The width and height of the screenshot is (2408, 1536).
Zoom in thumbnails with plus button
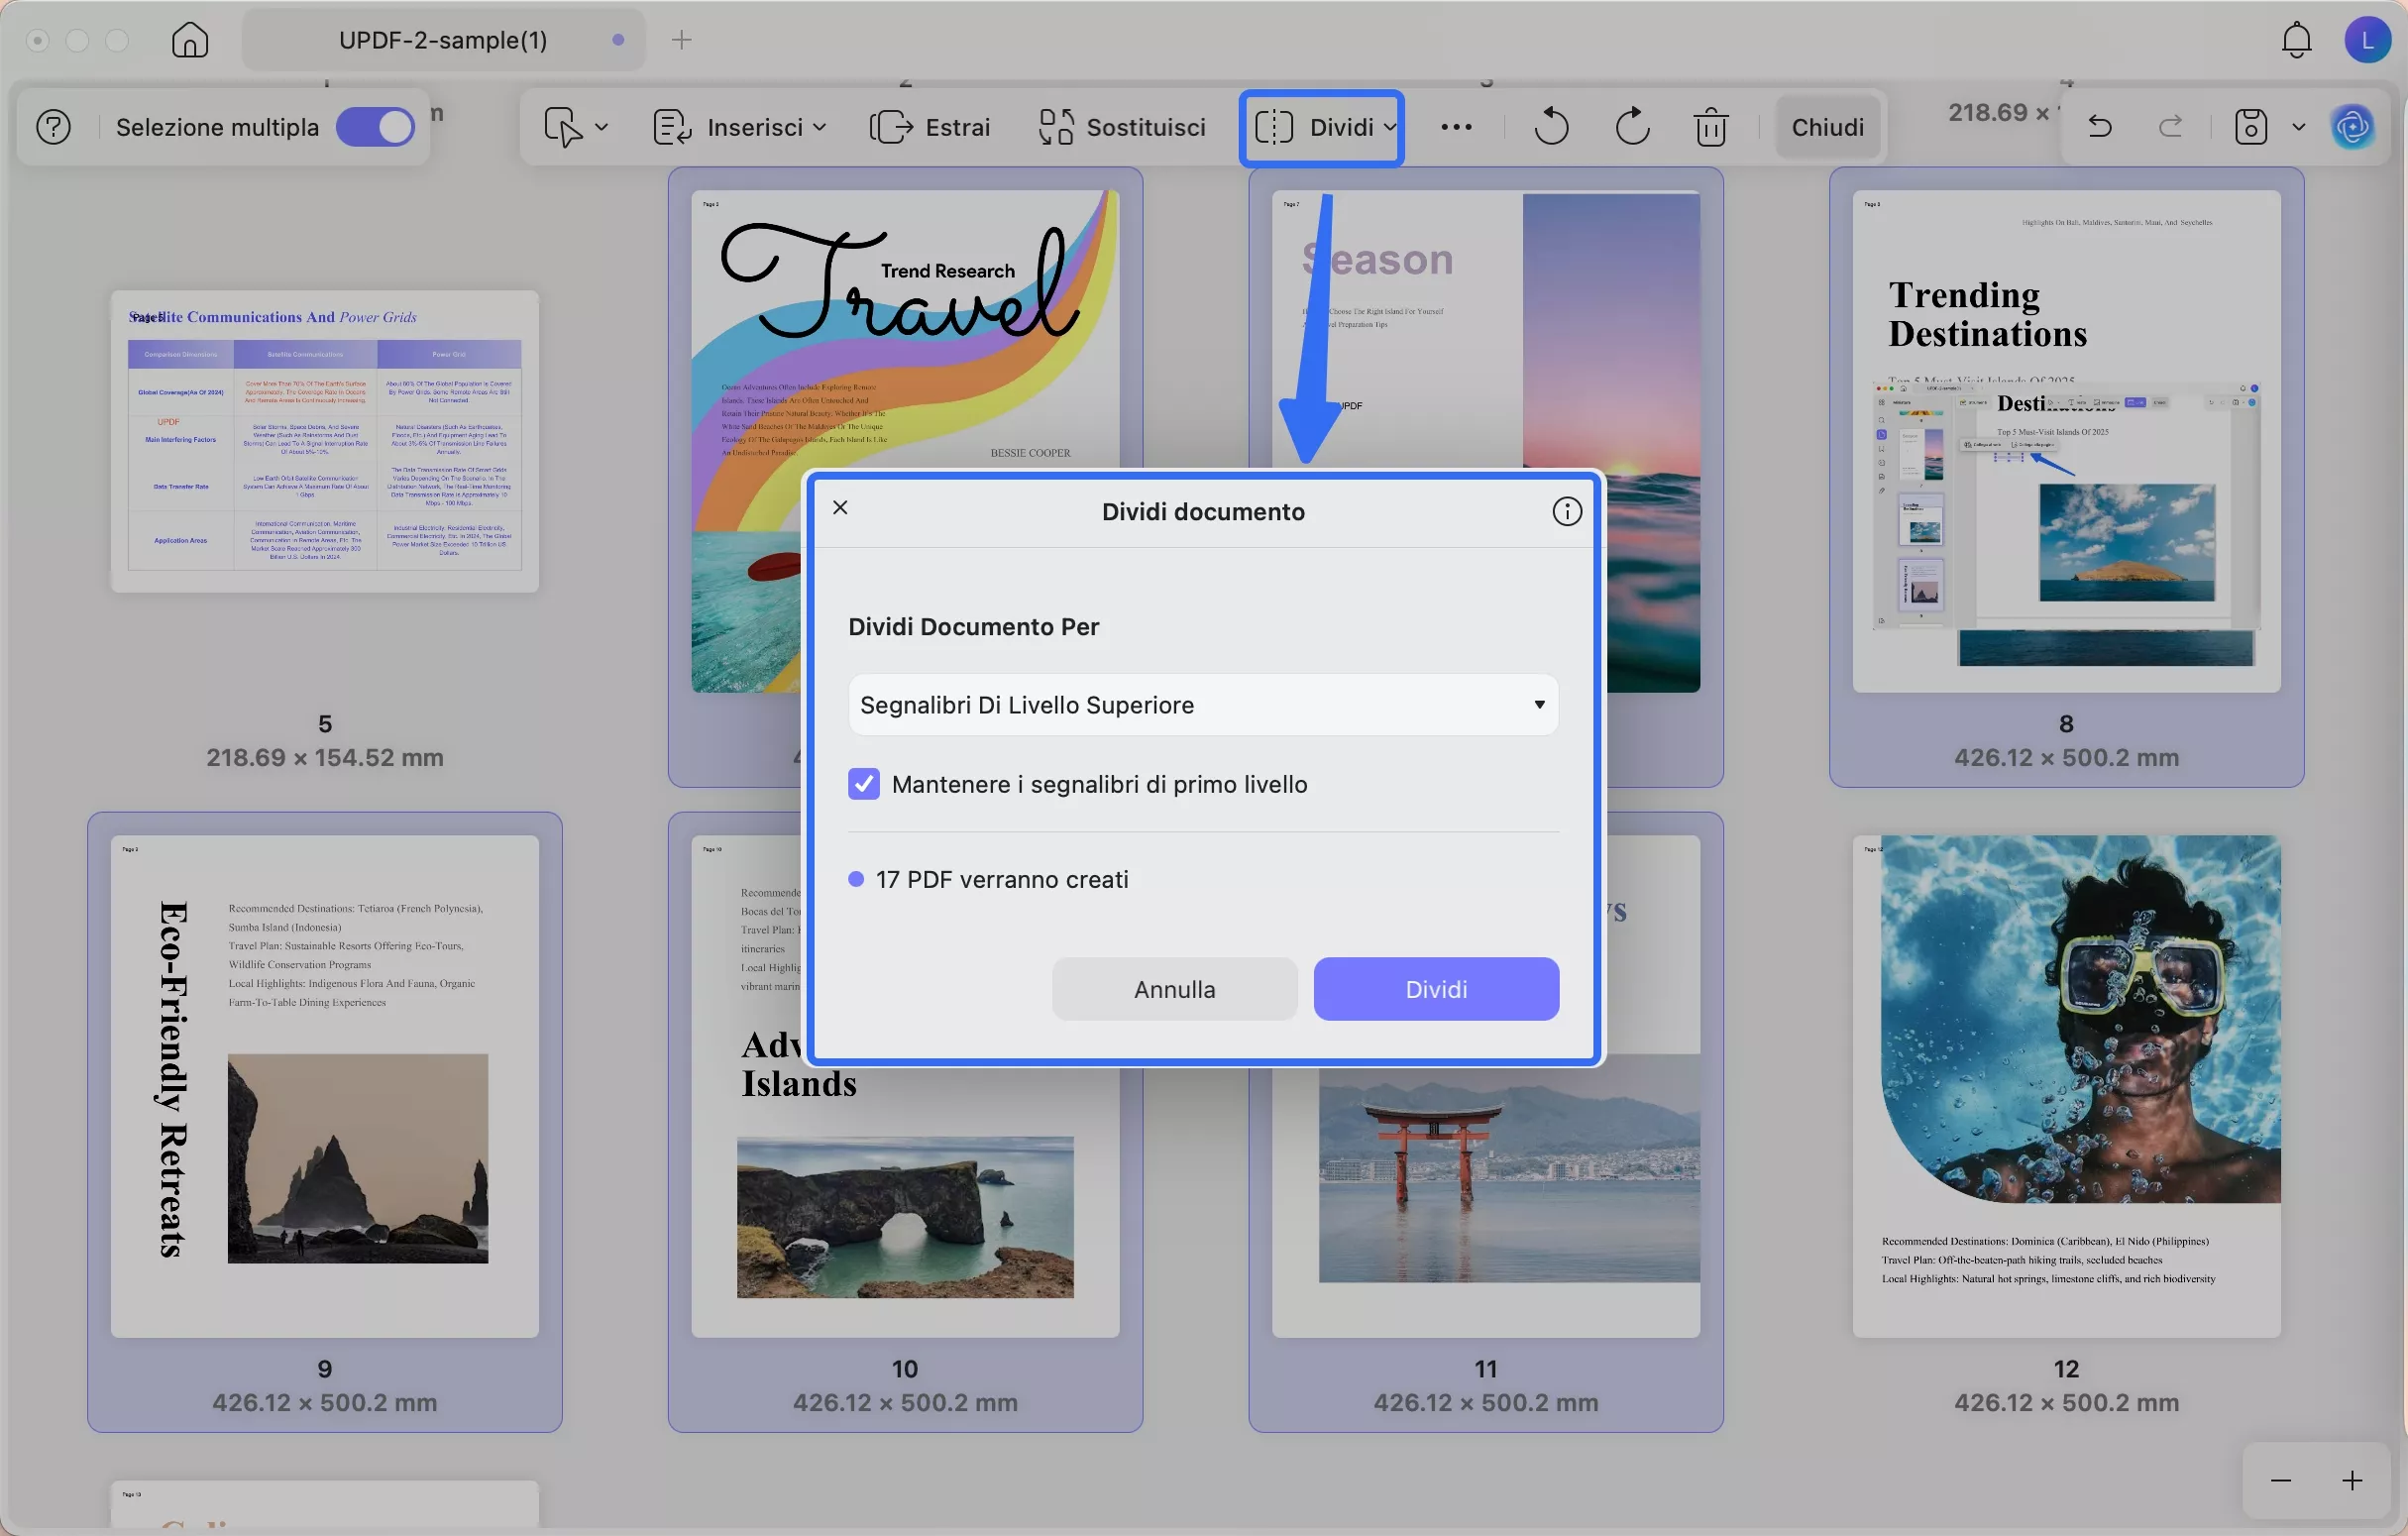tap(2352, 1480)
